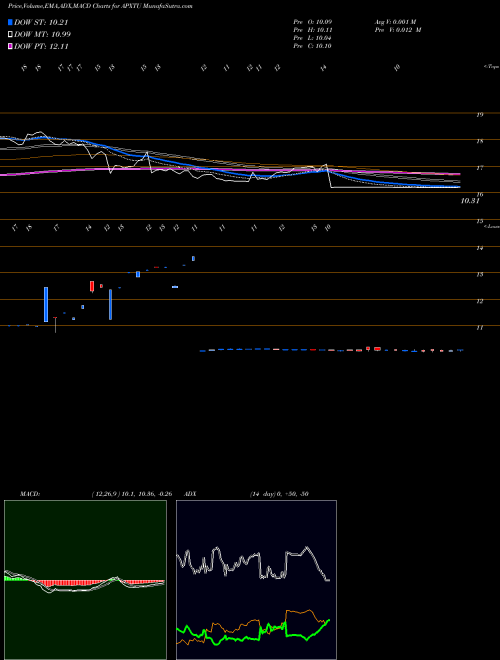Screen dimensions: 500x660
Task: Click the 18 price axis label
Action: pyautogui.click(x=479, y=141)
